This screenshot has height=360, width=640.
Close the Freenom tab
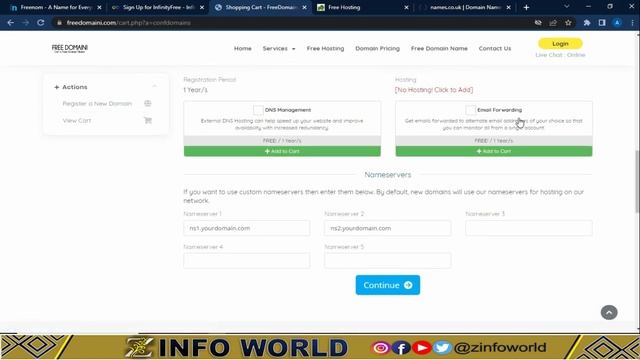(x=99, y=7)
